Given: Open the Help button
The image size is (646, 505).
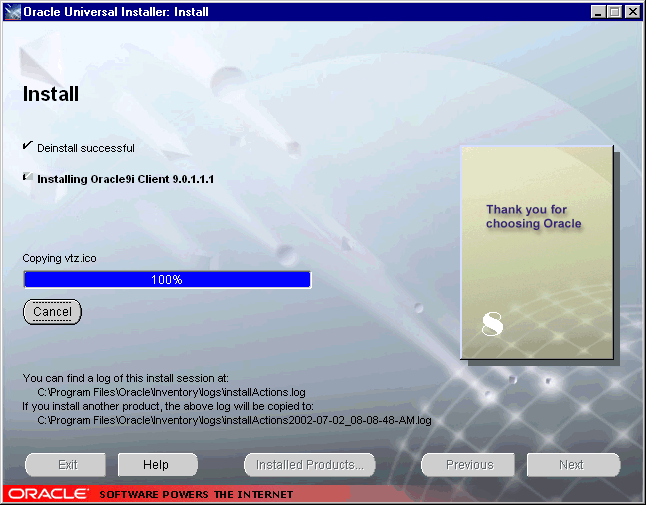Looking at the screenshot, I should pos(157,465).
